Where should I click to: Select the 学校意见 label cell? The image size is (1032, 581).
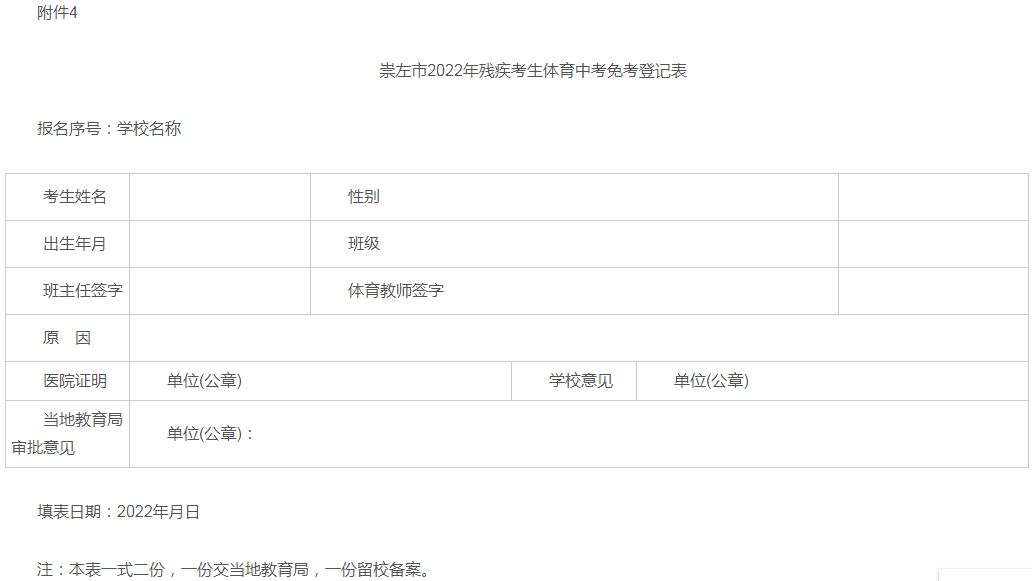click(x=574, y=381)
